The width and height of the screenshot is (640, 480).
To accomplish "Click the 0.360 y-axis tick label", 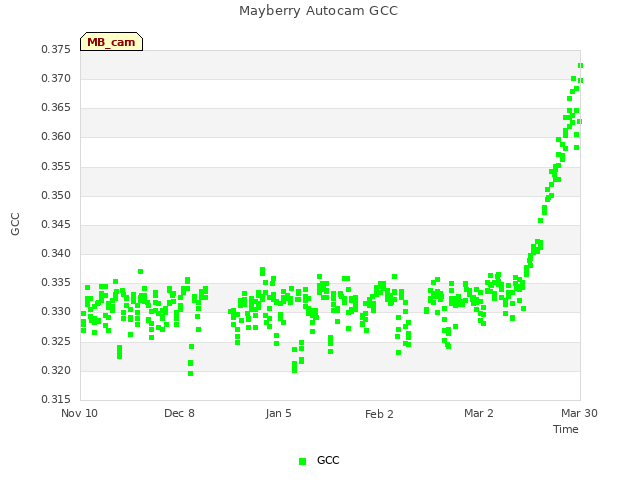I will pyautogui.click(x=56, y=137).
